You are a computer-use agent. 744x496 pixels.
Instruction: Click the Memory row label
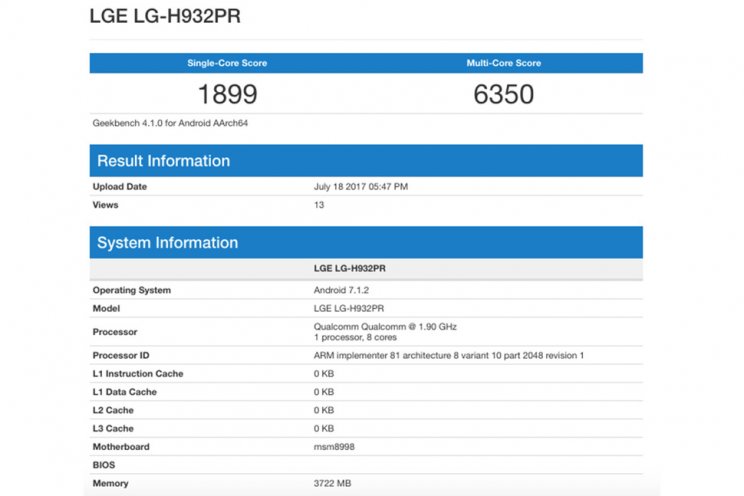click(x=111, y=483)
